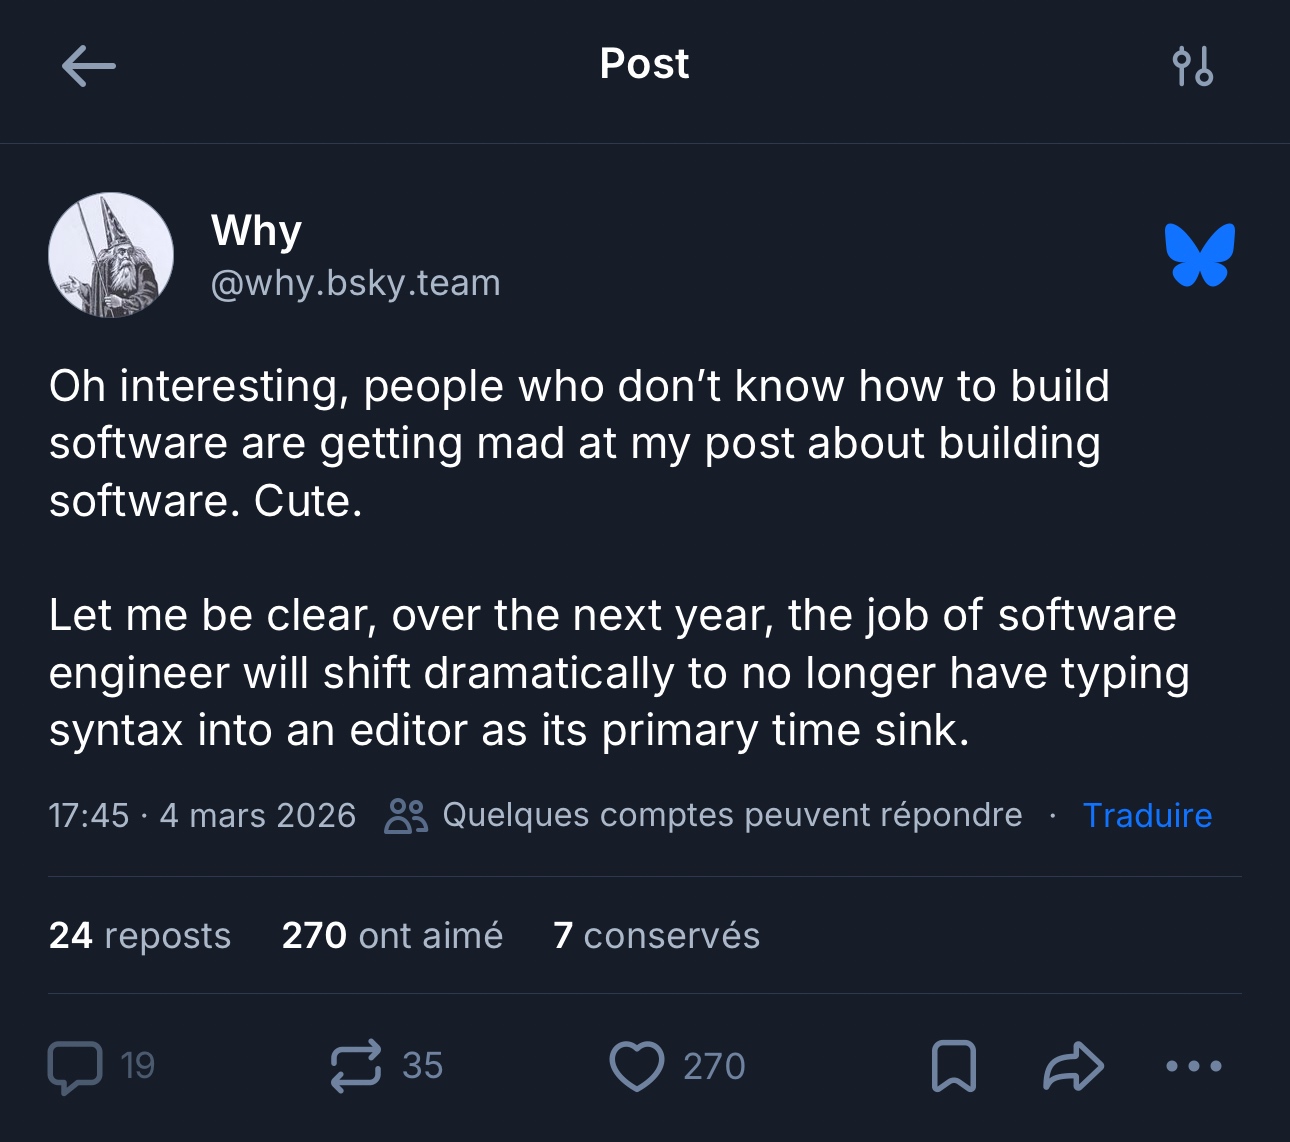1290x1142 pixels.
Task: View the 24 reposts list
Action: (x=139, y=936)
